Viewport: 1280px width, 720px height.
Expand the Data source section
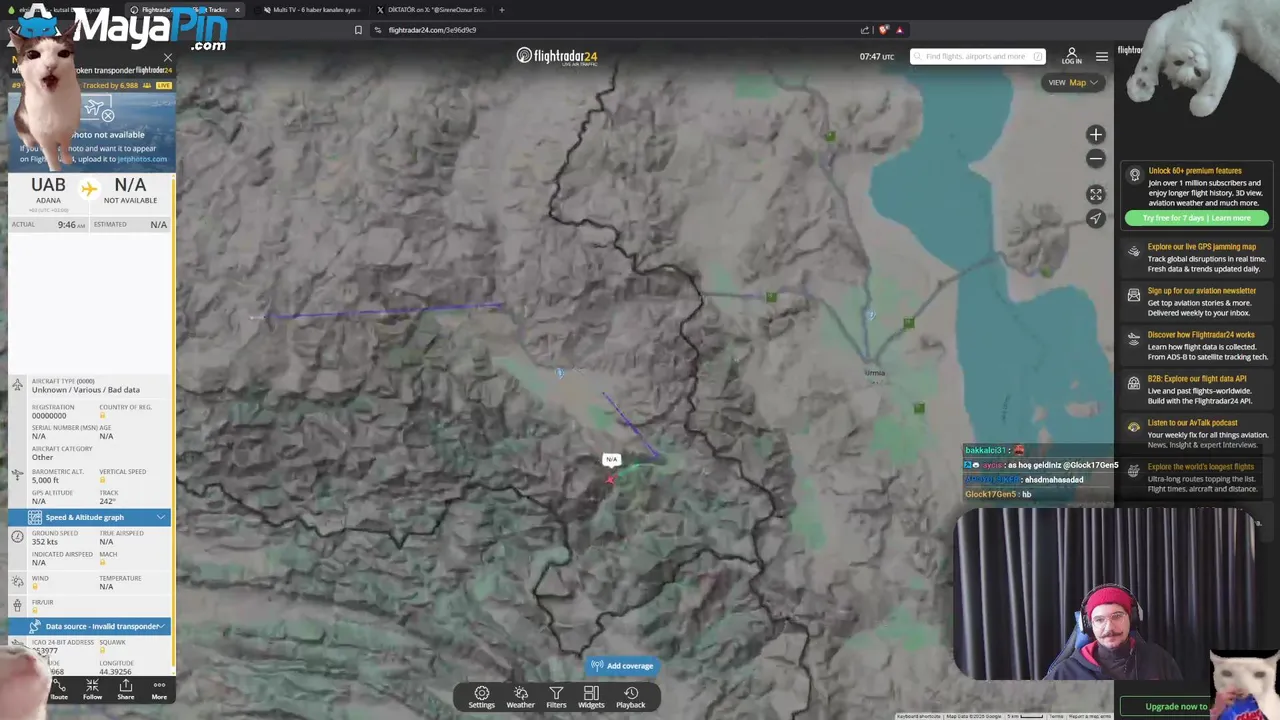coord(89,626)
